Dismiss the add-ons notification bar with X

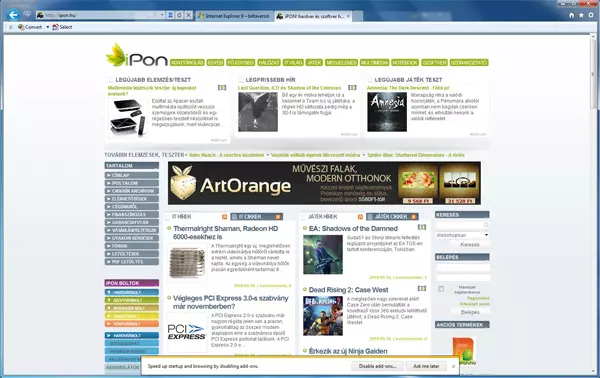coord(453,367)
